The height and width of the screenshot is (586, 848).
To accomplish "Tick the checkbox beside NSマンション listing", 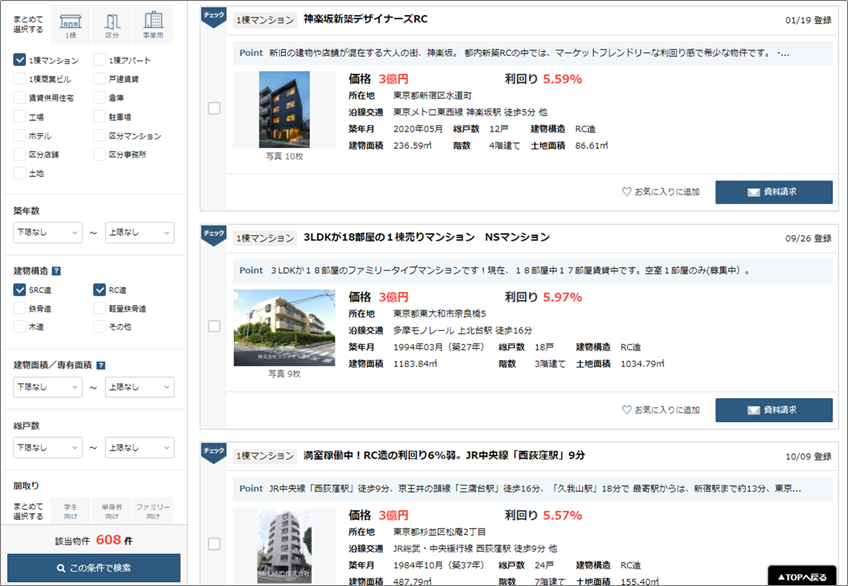I will coord(214,326).
